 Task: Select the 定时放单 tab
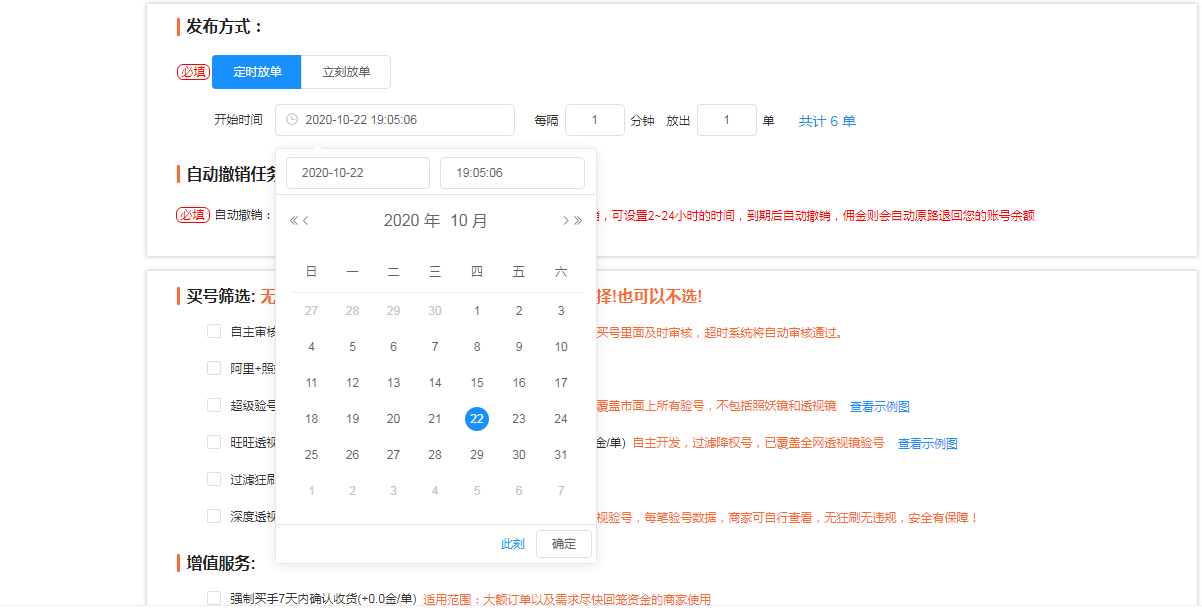coord(257,72)
